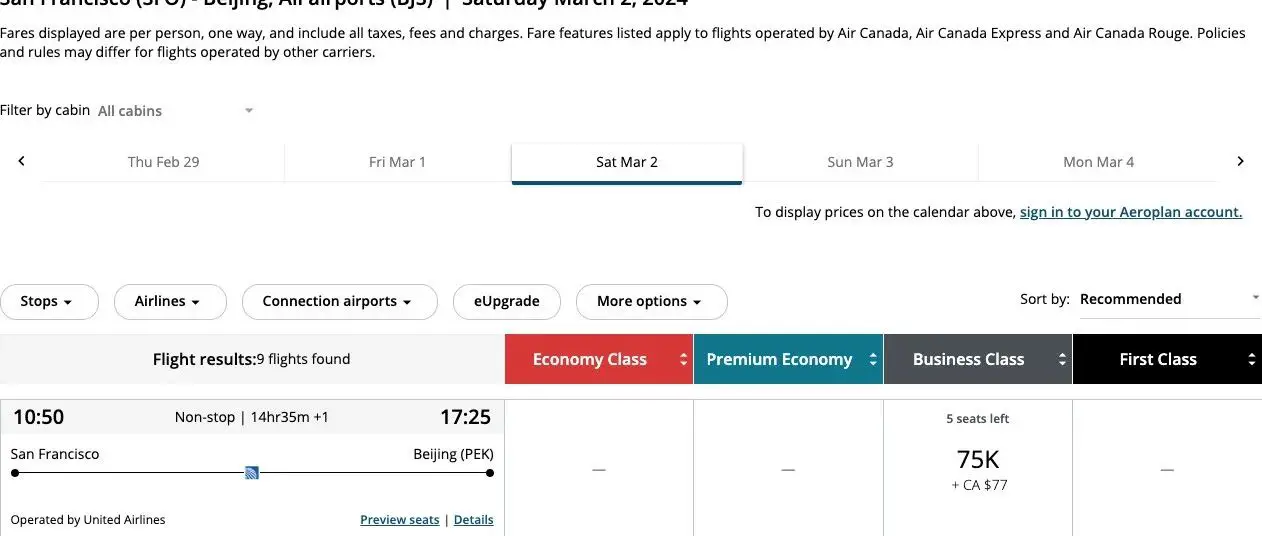Expand the Stops filter
The width and height of the screenshot is (1262, 536).
(x=48, y=302)
